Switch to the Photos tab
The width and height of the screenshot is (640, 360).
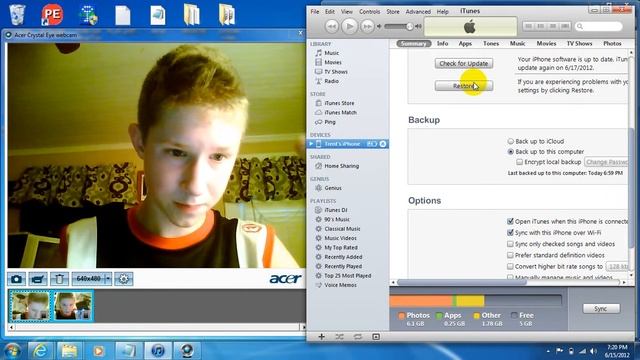click(612, 43)
